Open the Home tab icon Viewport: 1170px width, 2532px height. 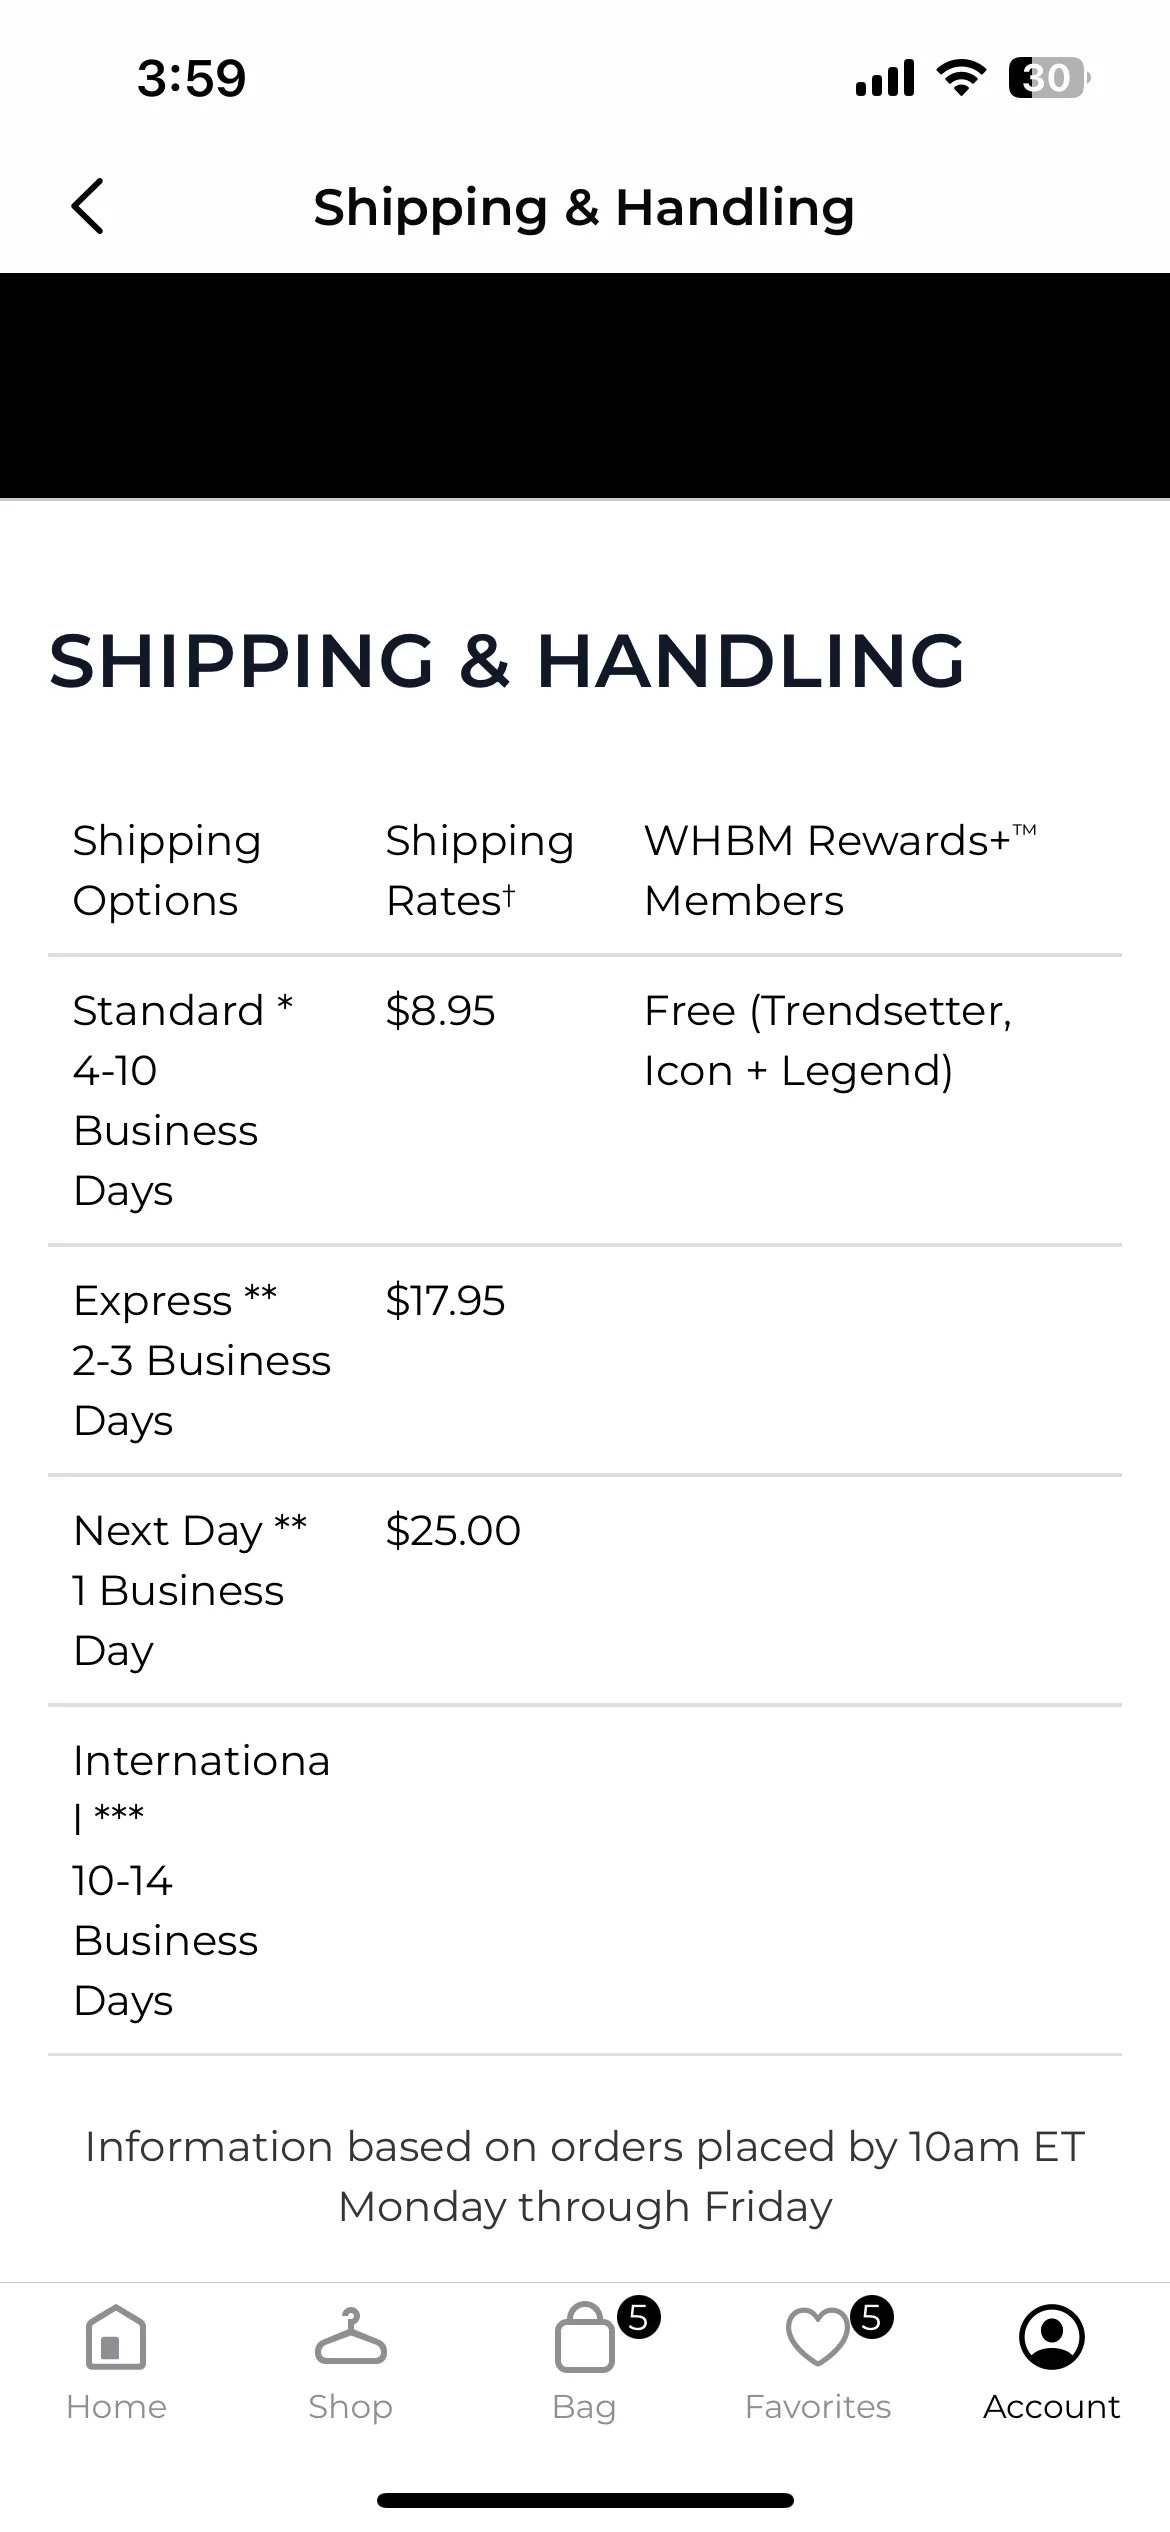pos(116,2338)
